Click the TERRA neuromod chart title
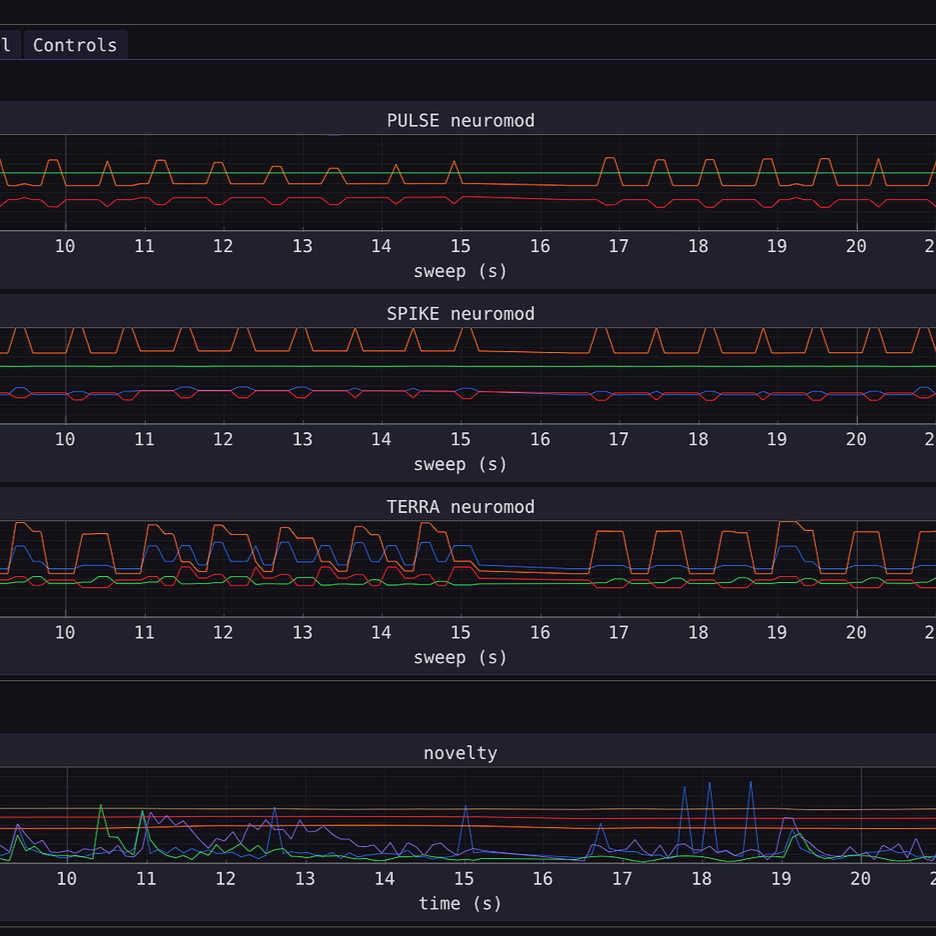Image resolution: width=936 pixels, height=936 pixels. point(460,507)
